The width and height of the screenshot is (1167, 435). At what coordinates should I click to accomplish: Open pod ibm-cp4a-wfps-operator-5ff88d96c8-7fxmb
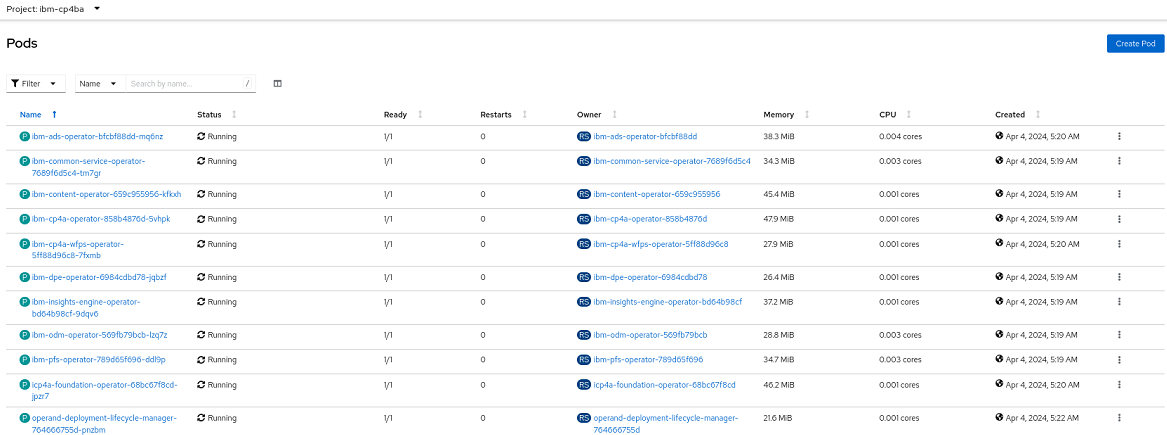tap(78, 250)
